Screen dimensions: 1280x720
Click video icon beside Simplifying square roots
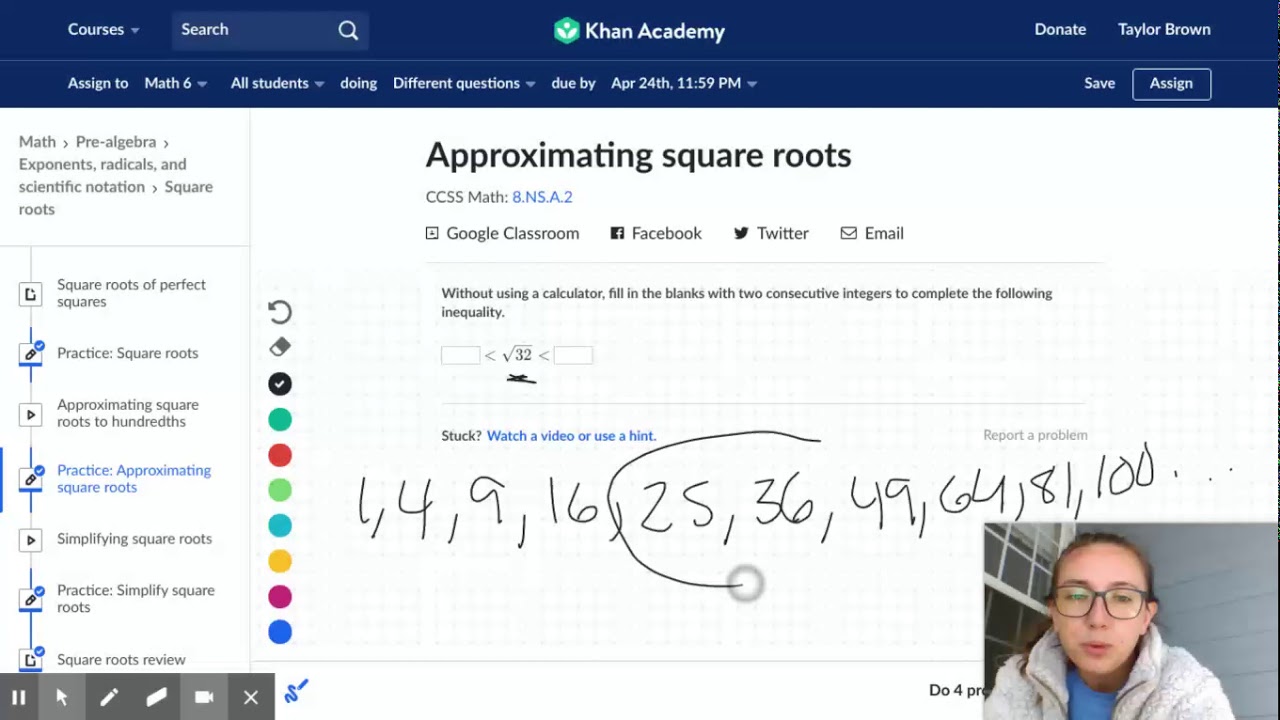coord(31,540)
